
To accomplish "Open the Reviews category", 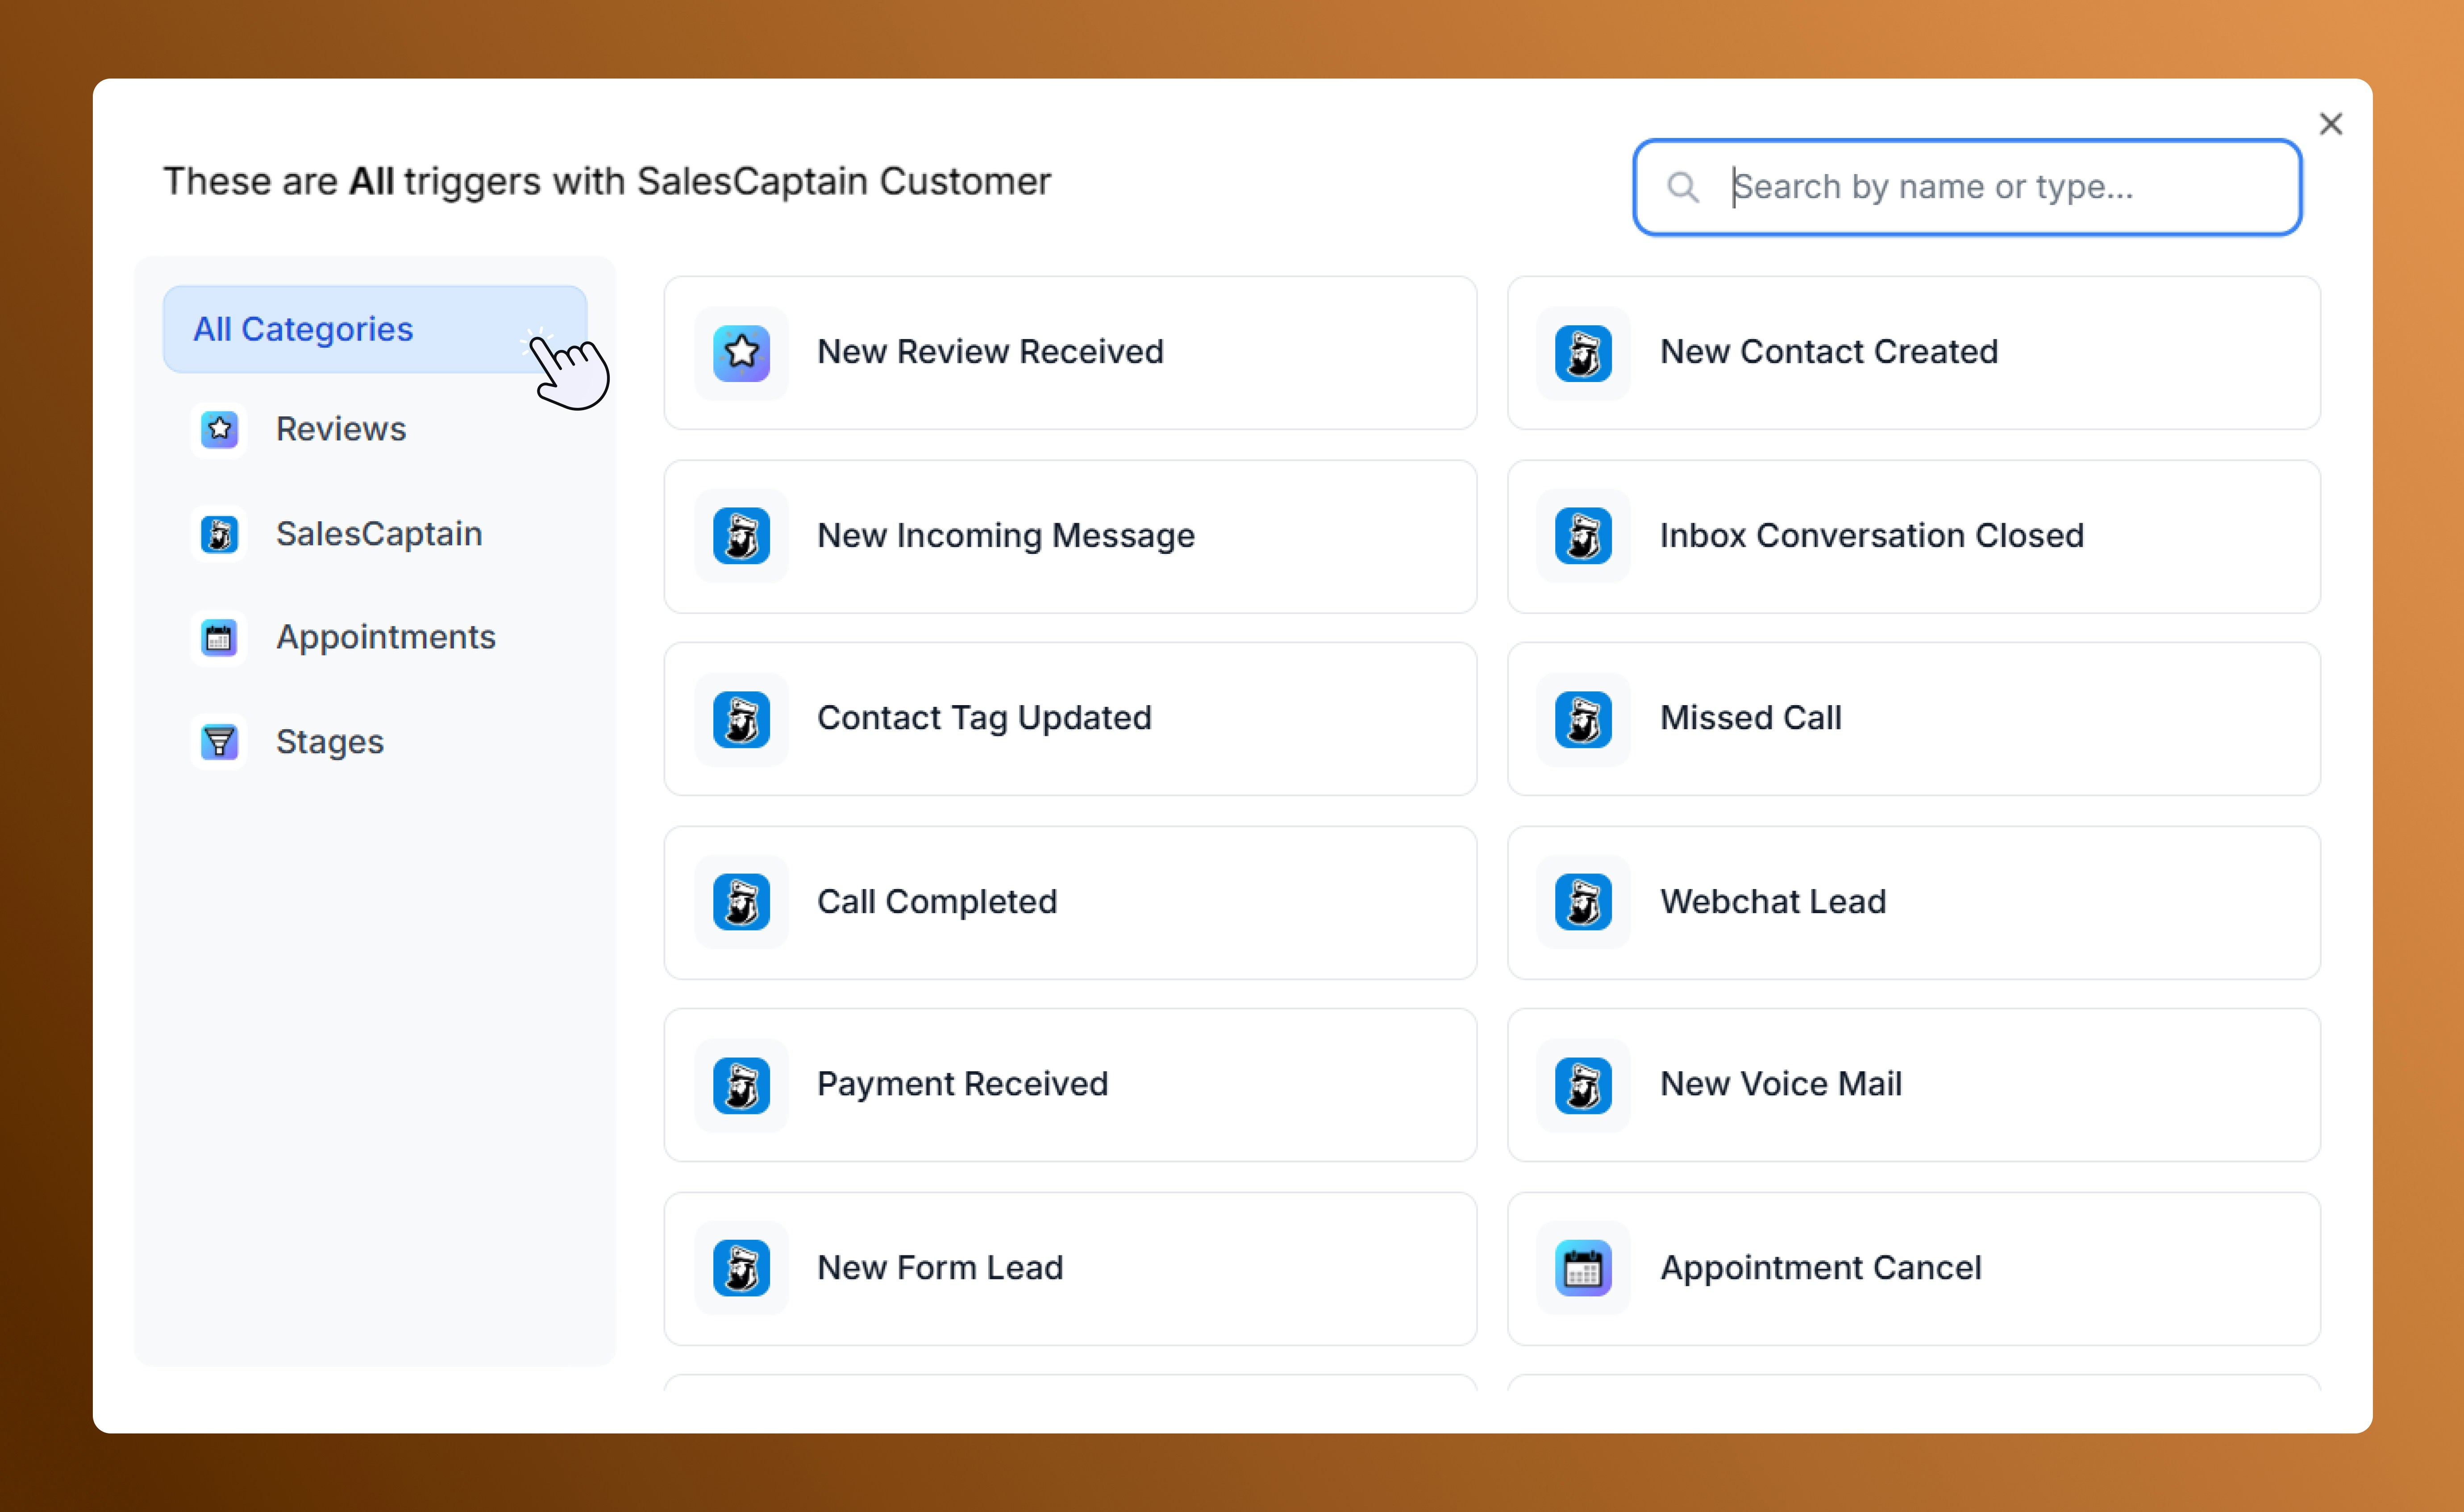I will [x=340, y=429].
